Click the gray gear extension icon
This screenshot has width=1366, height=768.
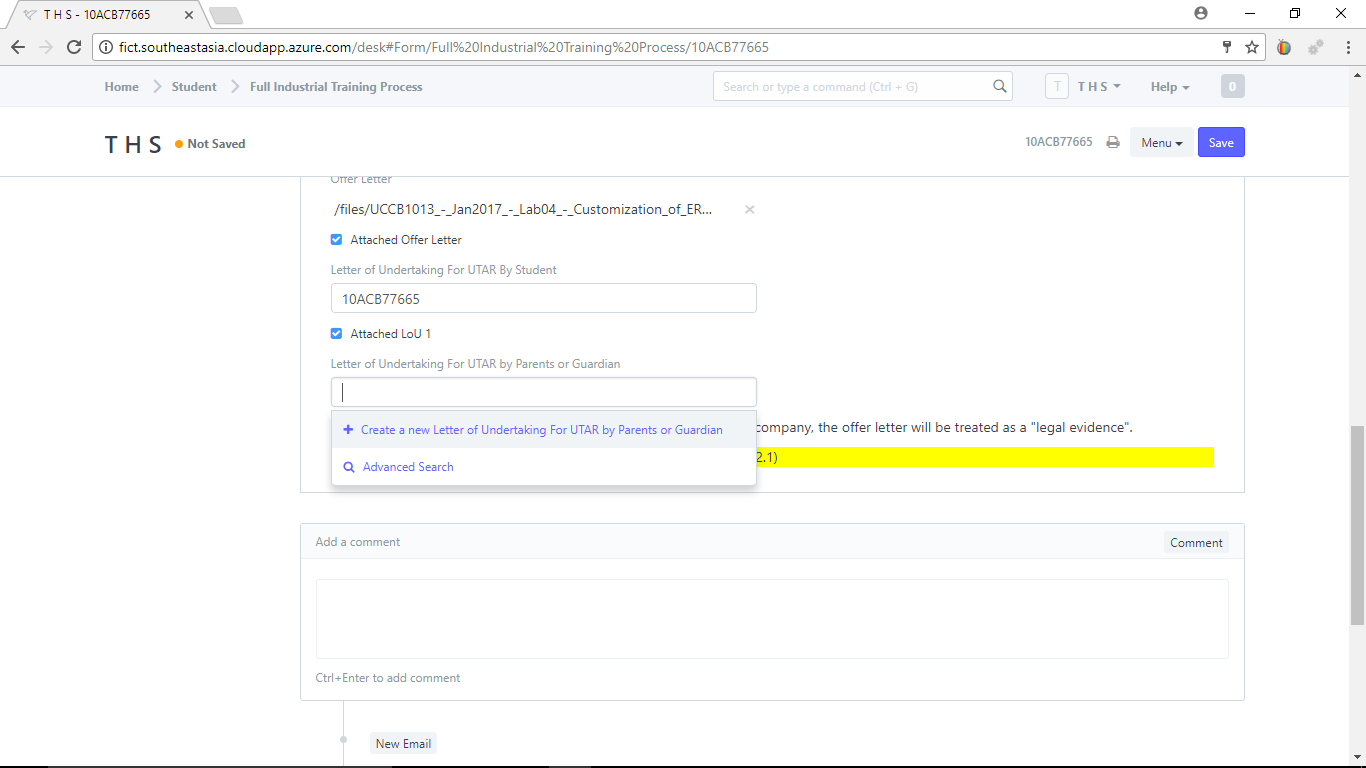click(x=1316, y=47)
